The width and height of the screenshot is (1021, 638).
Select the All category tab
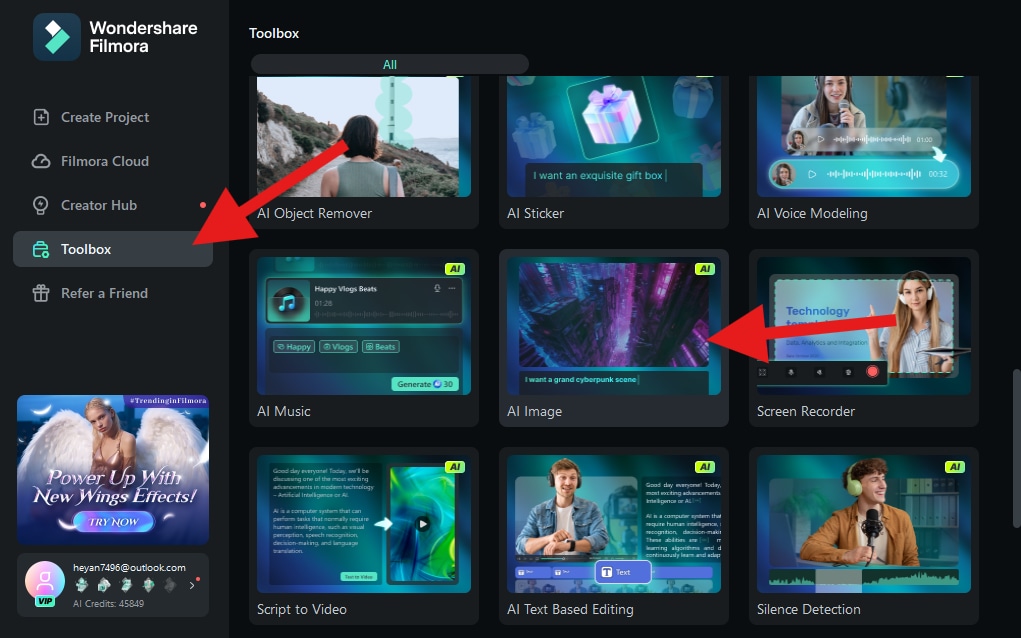pos(389,64)
